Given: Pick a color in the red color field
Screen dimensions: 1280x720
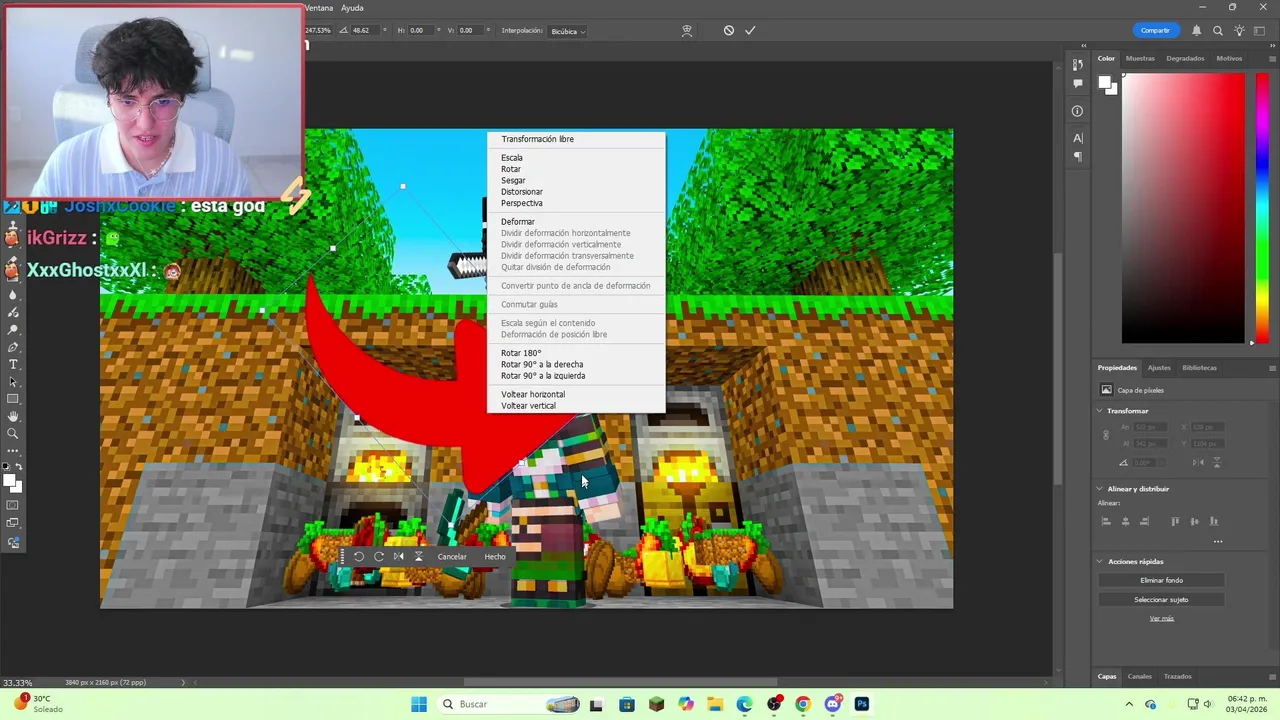Looking at the screenshot, I should pyautogui.click(x=1183, y=209).
